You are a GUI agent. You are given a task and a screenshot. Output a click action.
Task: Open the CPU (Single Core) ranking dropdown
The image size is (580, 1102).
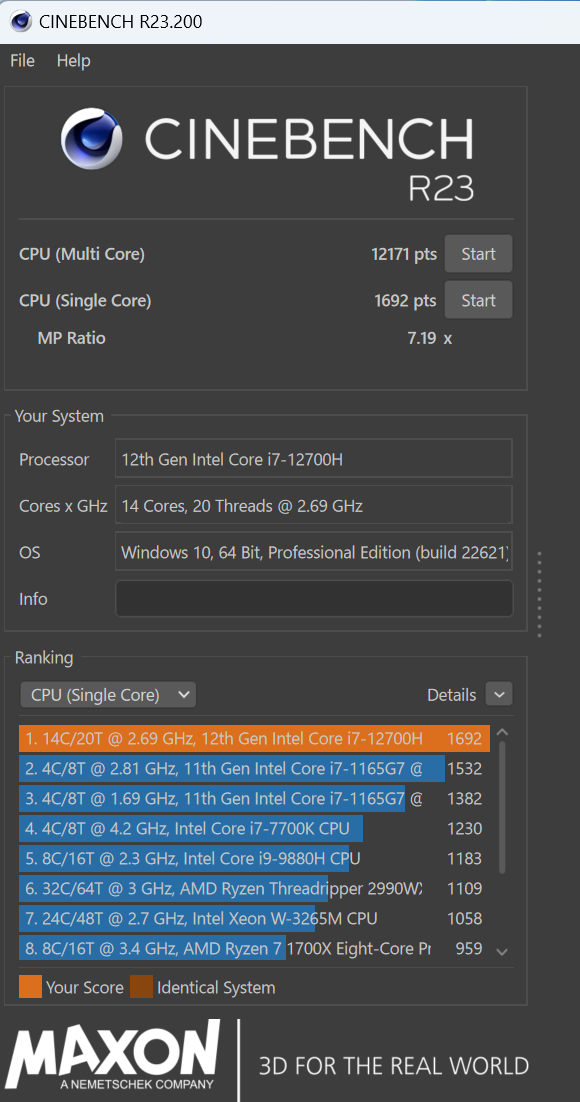[108, 695]
